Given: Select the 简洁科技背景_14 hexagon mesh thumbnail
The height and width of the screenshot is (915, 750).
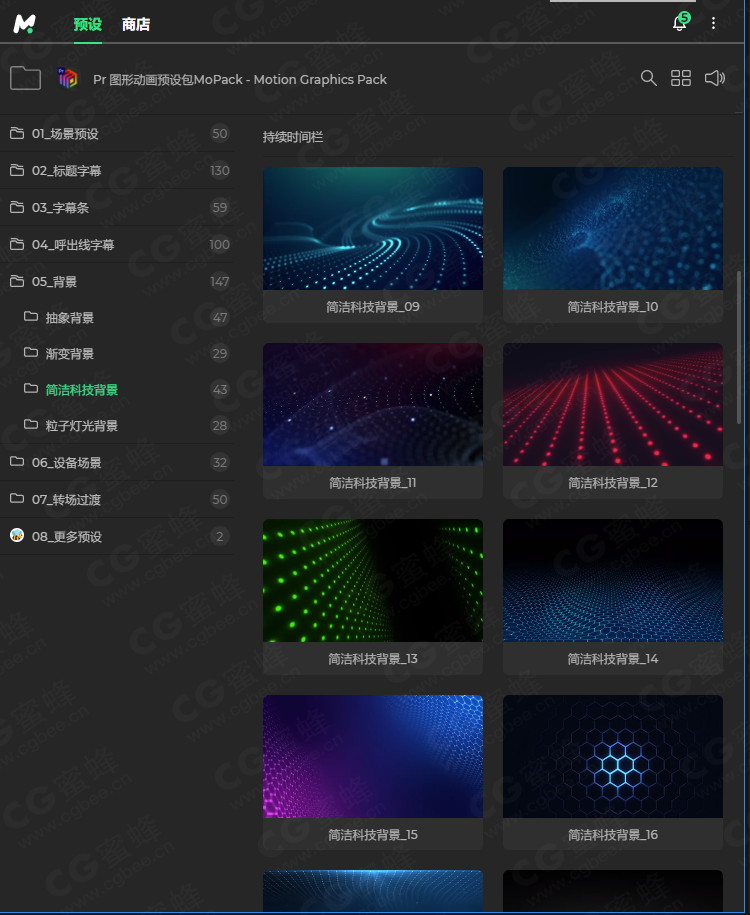Looking at the screenshot, I should tap(613, 581).
